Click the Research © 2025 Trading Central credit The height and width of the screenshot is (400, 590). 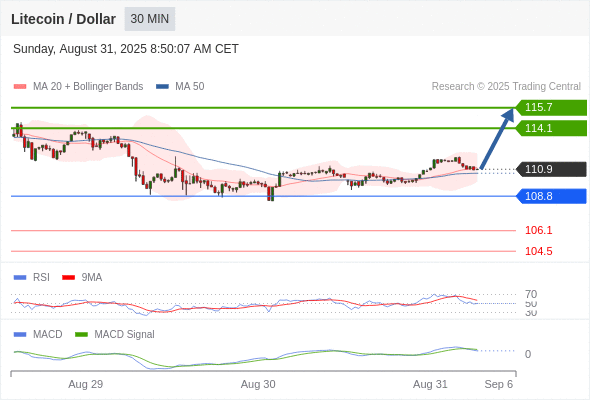[506, 87]
